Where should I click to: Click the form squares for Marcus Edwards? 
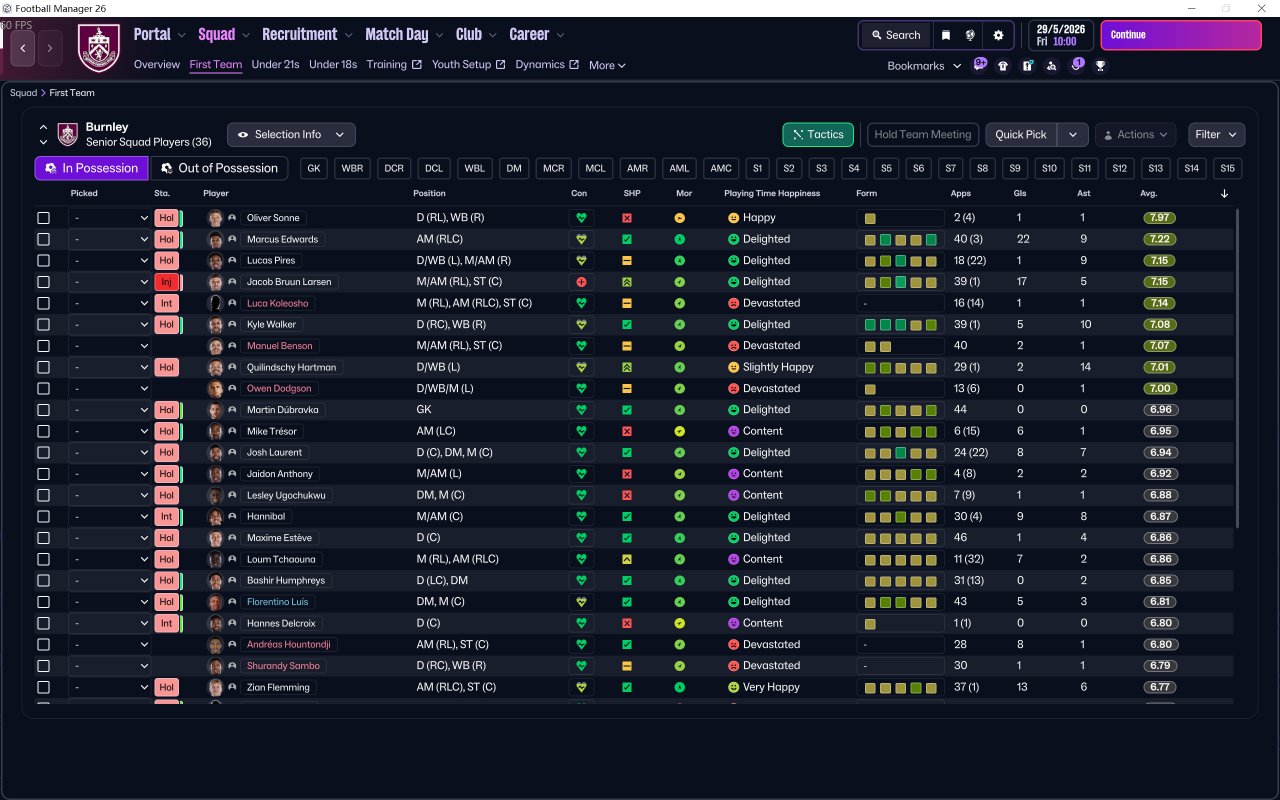(900, 239)
